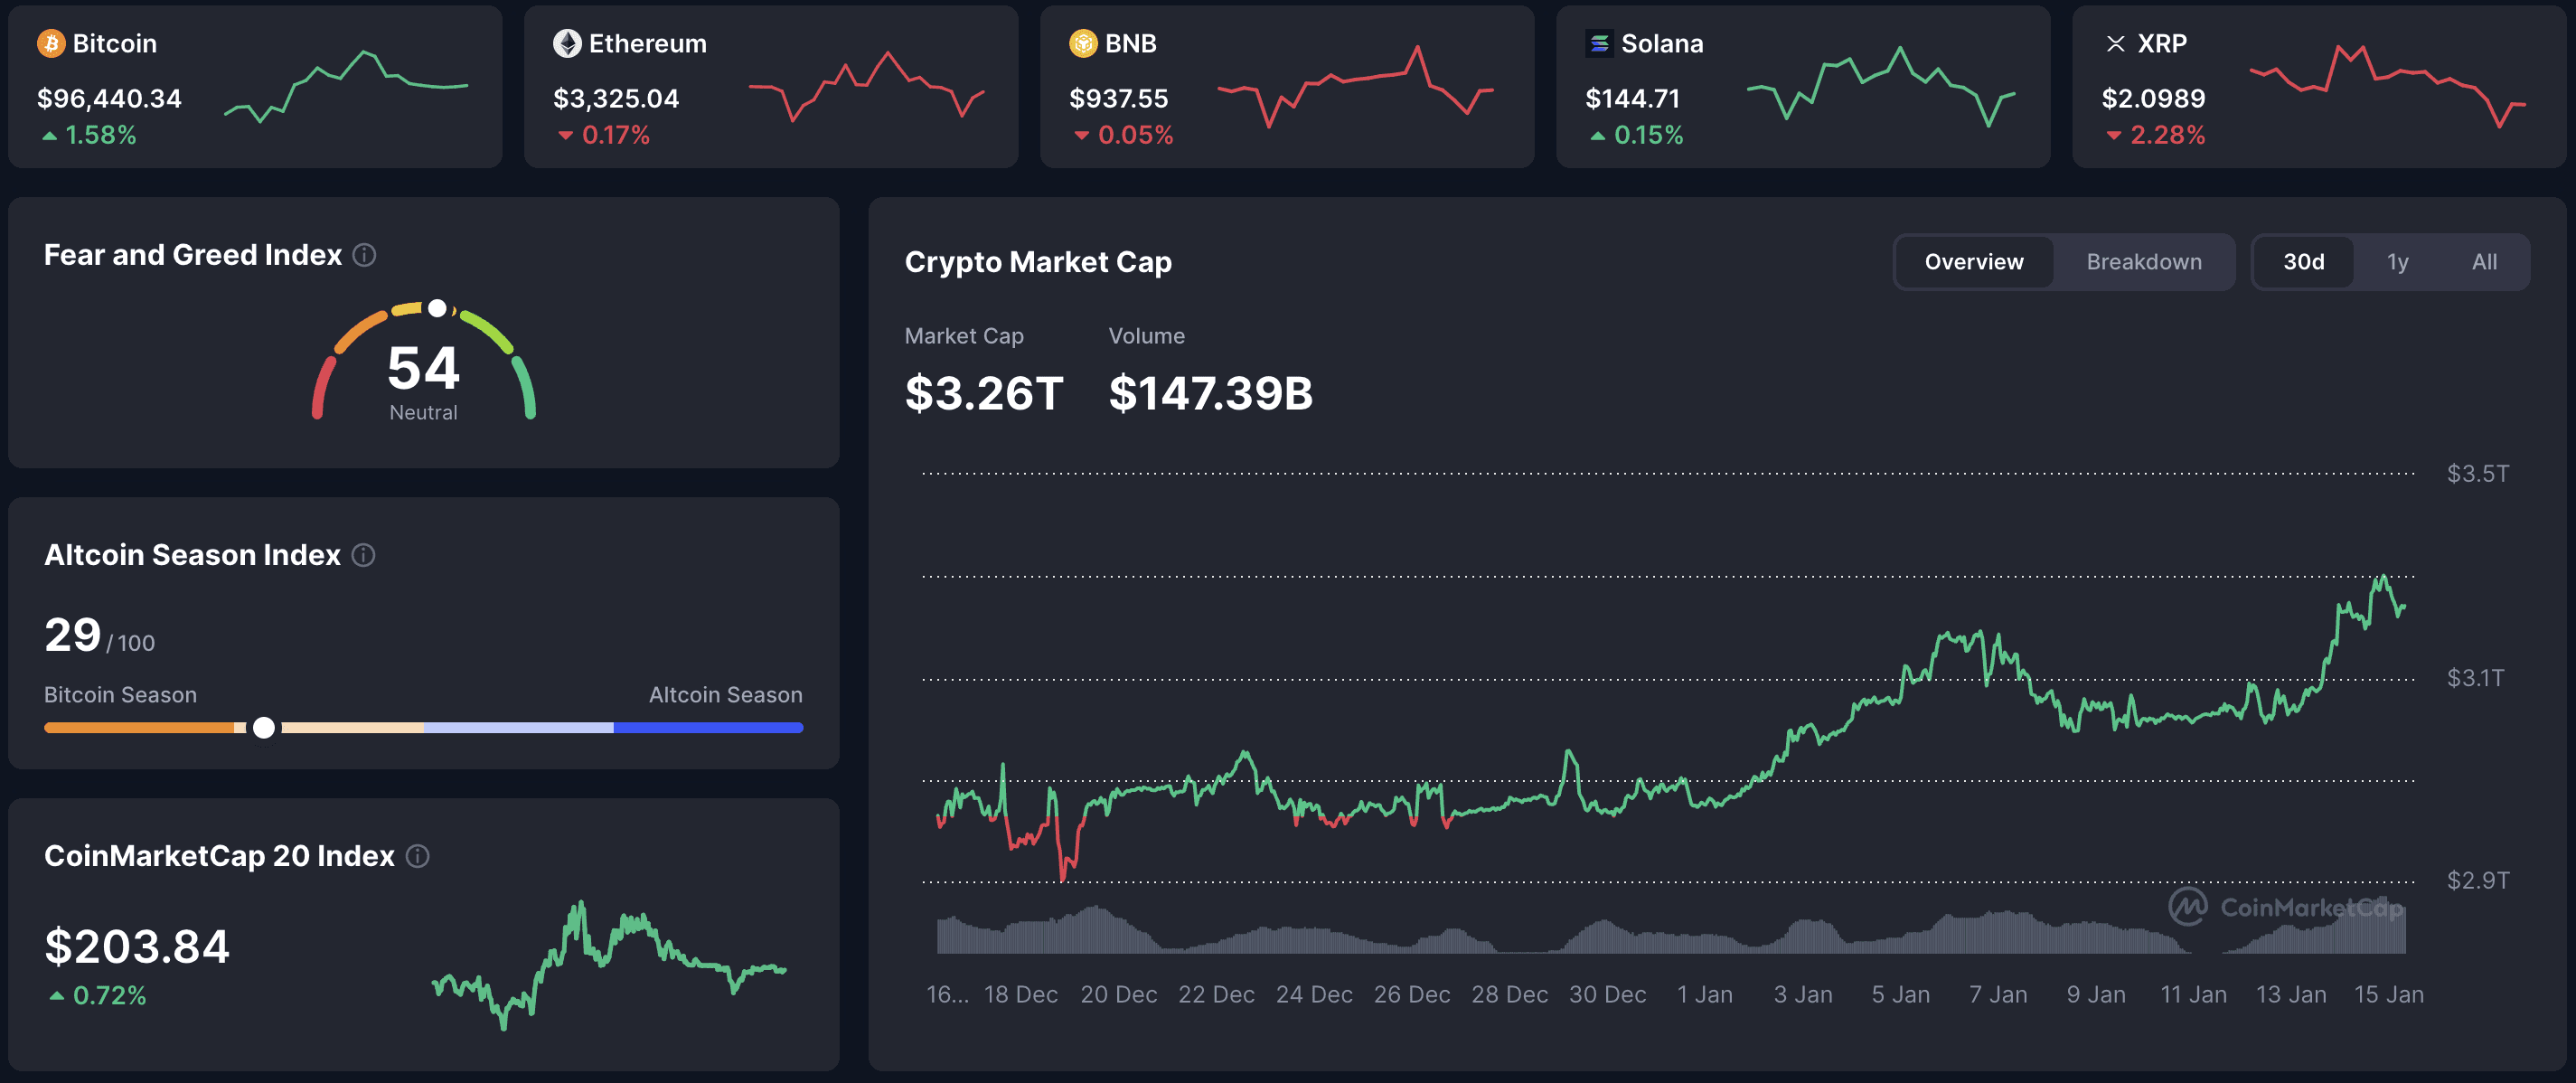Click the Altcoin Season Index slider handle
Screen dimensions: 2576x1083
(x=264, y=728)
